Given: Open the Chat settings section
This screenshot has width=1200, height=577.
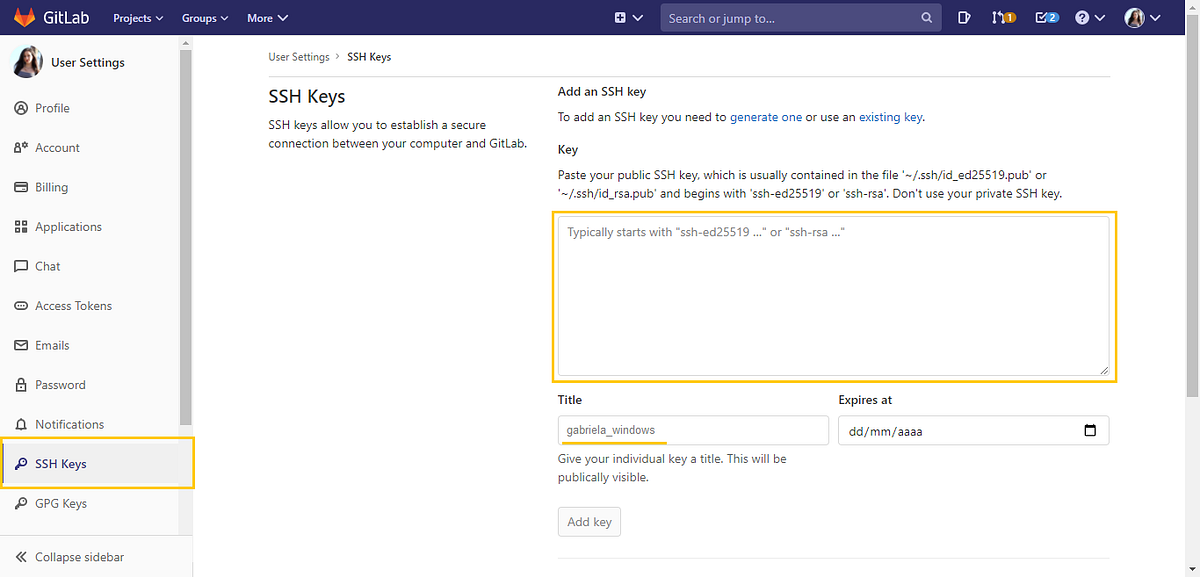Looking at the screenshot, I should pos(47,266).
